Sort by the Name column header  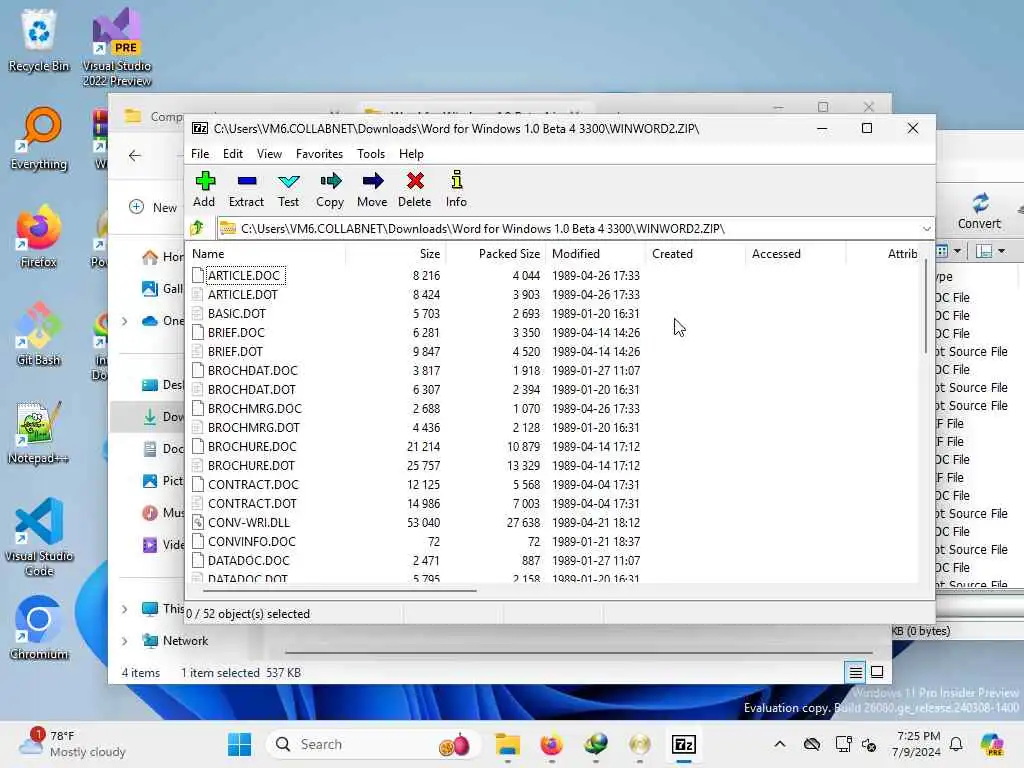pyautogui.click(x=266, y=253)
